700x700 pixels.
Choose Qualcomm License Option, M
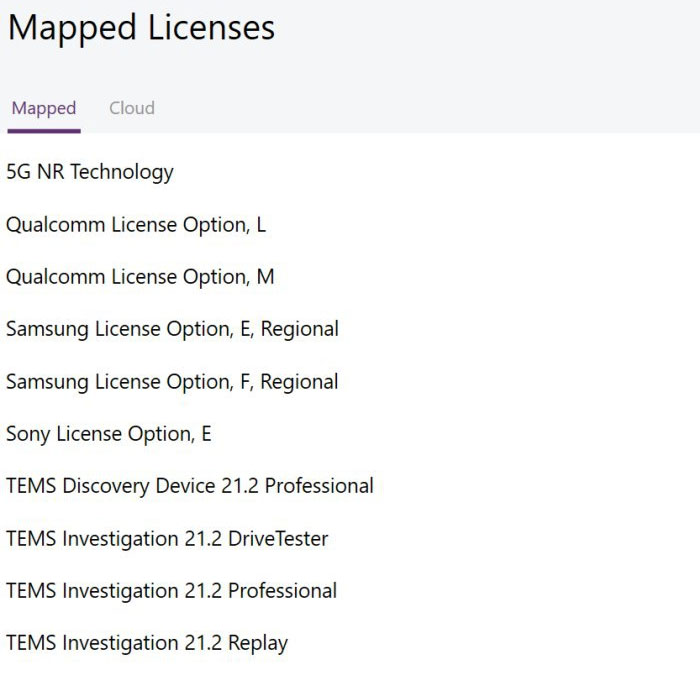tap(140, 277)
